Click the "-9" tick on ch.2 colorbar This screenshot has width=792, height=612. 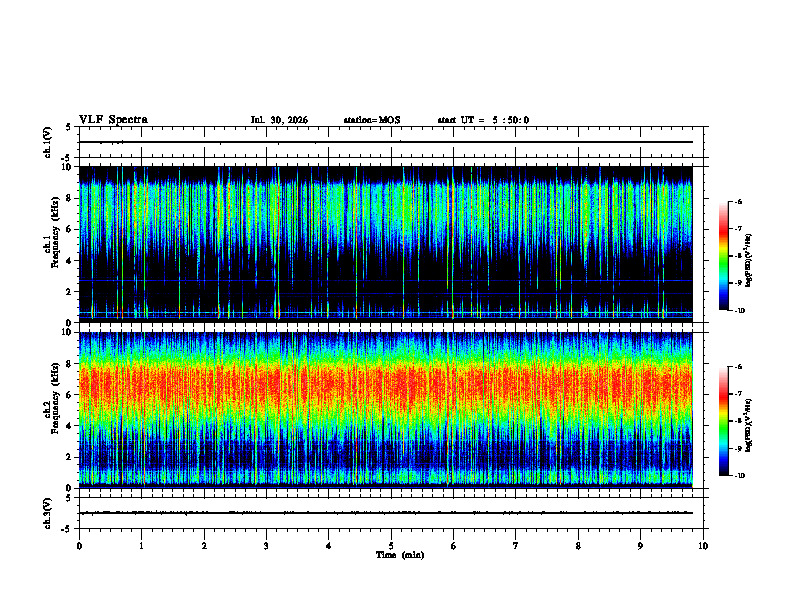(738, 448)
